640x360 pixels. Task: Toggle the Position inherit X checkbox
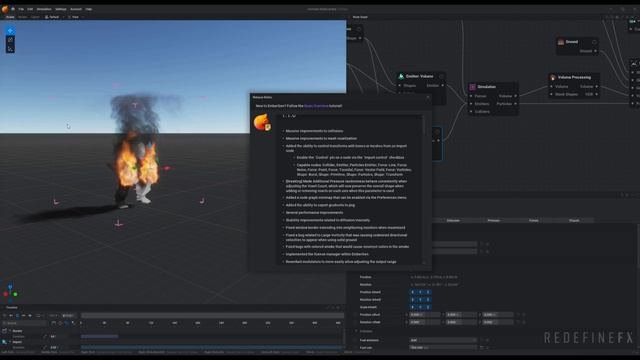(x=412, y=292)
